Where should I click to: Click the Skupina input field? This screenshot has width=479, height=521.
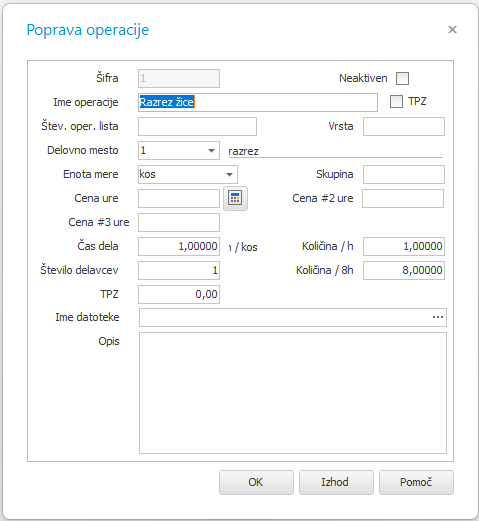(x=404, y=174)
